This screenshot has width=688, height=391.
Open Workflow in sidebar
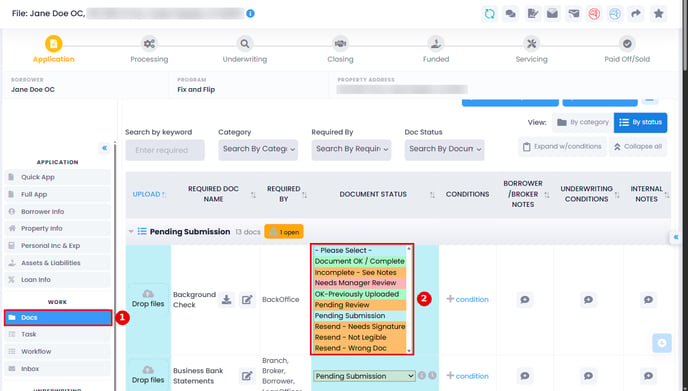(x=57, y=352)
